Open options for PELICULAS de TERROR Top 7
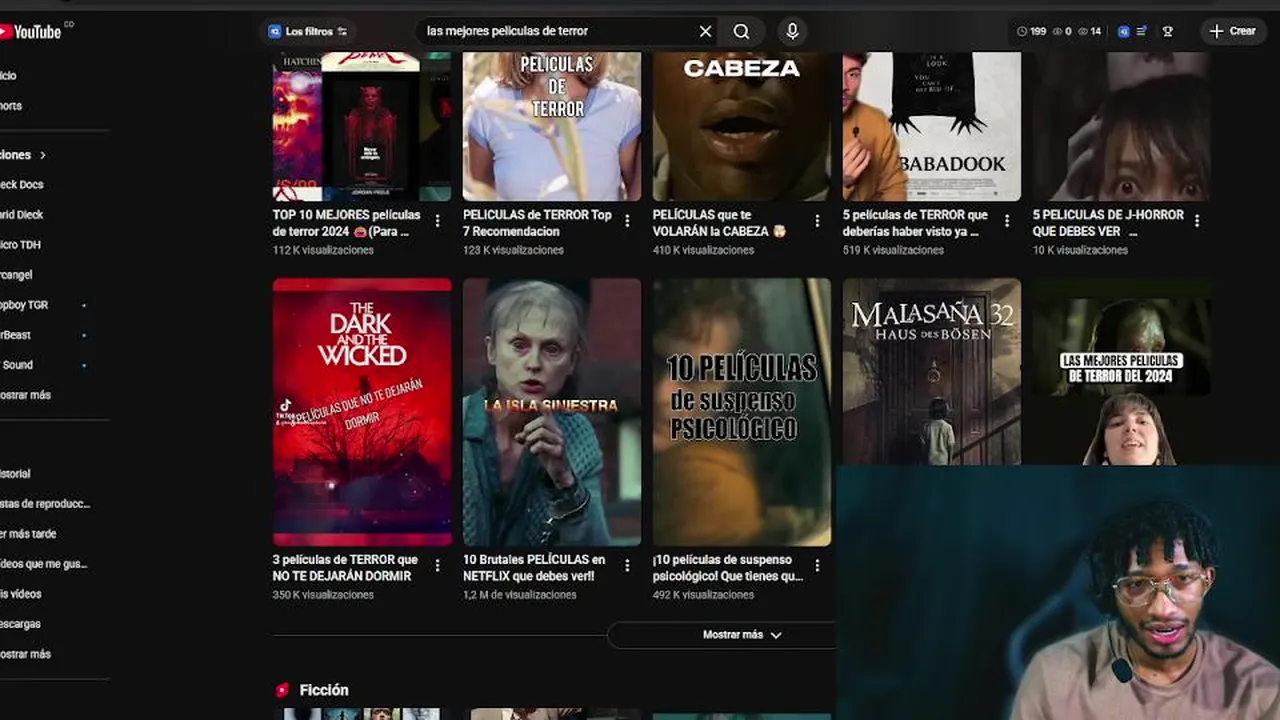The width and height of the screenshot is (1280, 720). [x=627, y=221]
